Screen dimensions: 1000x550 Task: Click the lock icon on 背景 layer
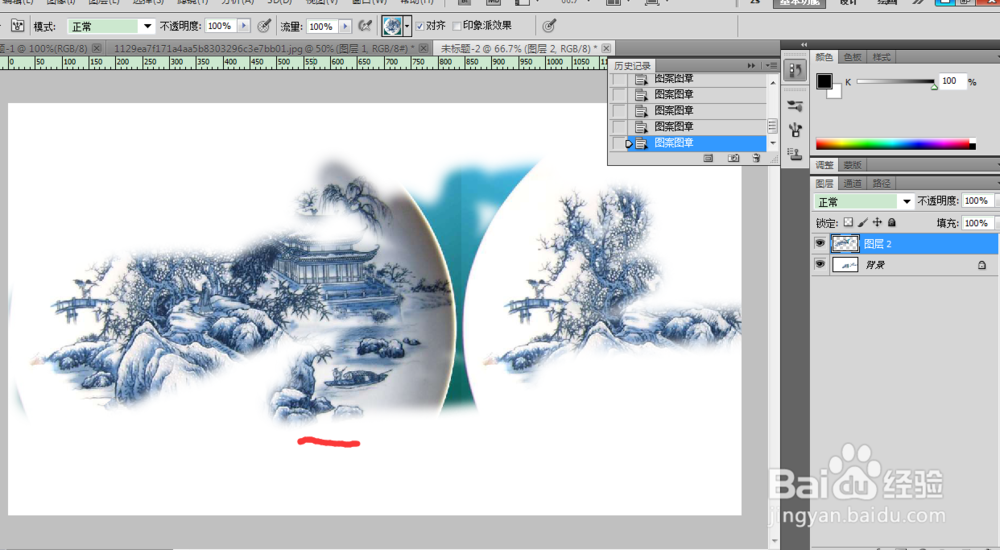coord(982,265)
